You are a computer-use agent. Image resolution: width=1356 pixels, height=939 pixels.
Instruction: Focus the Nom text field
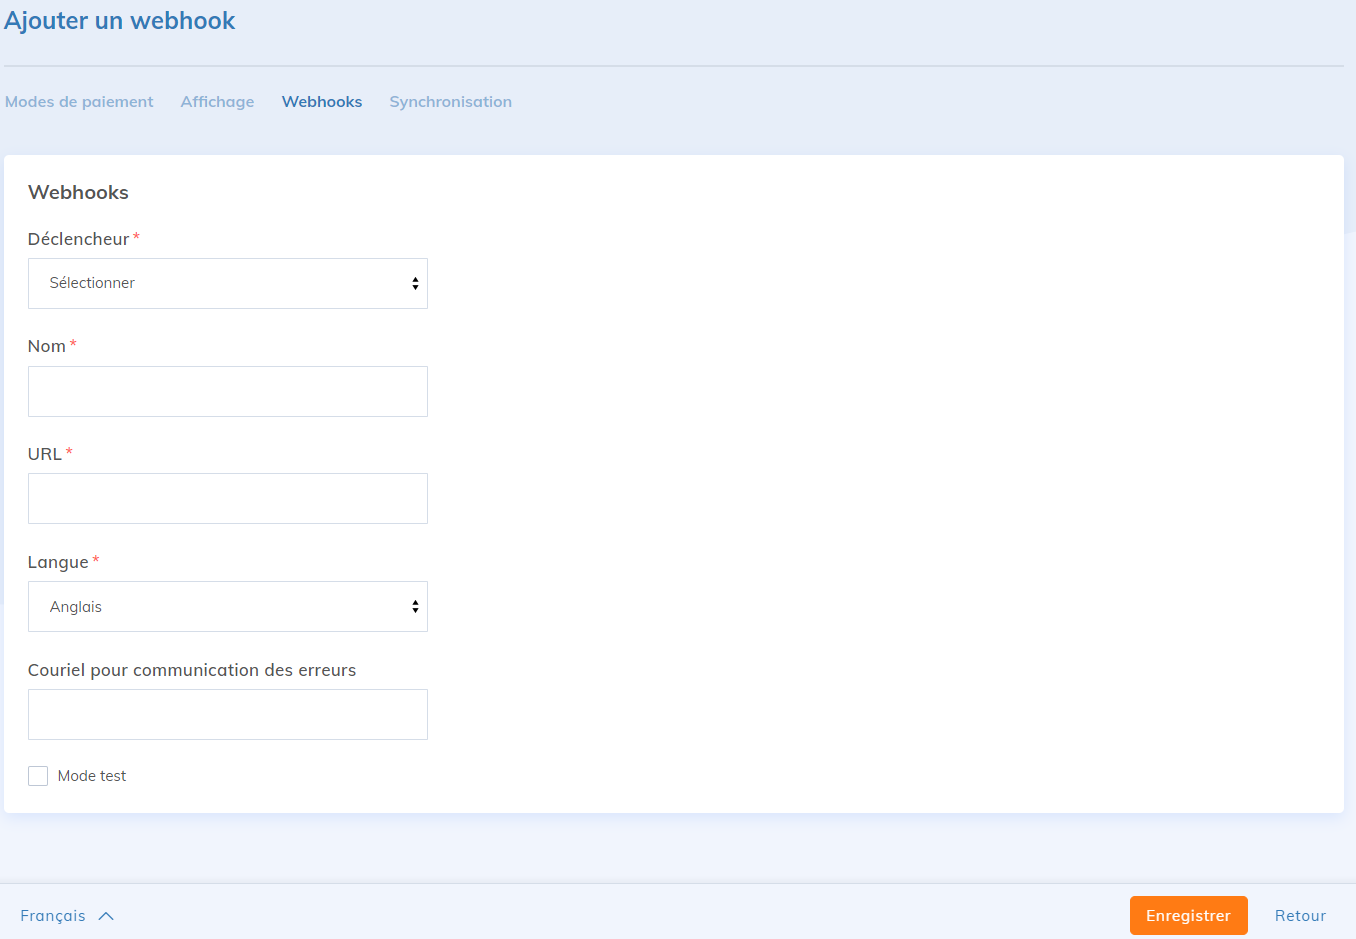227,392
